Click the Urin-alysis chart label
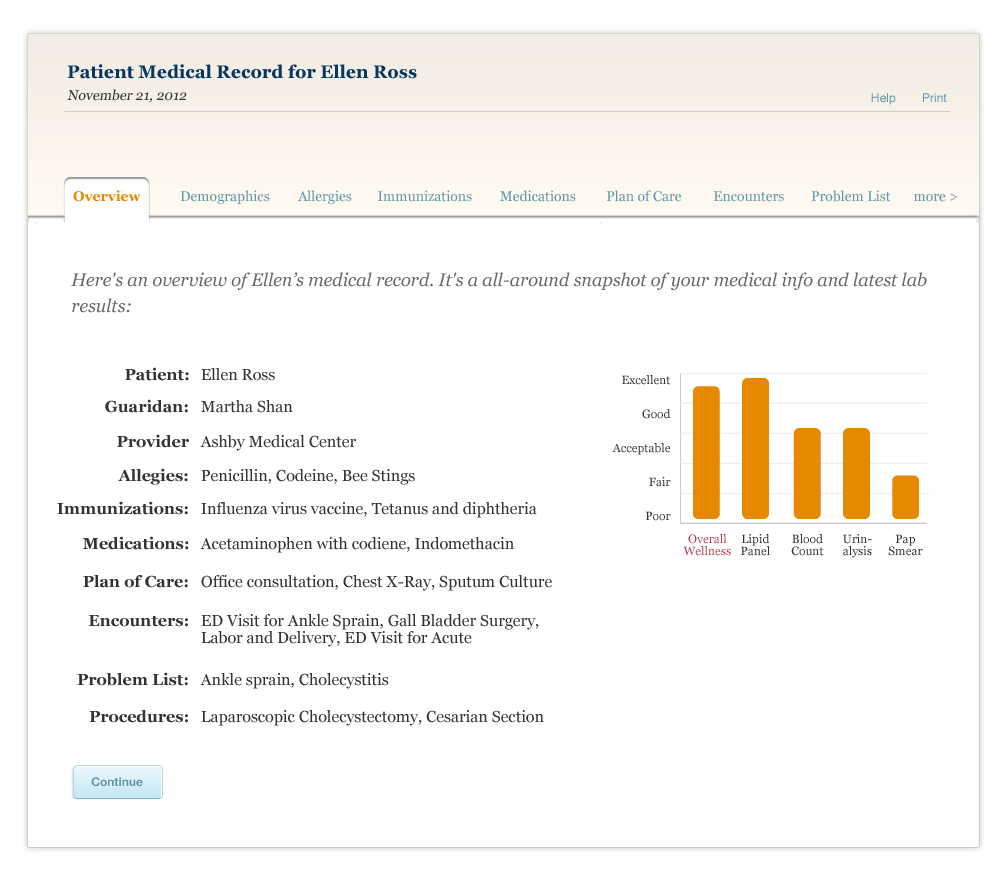The width and height of the screenshot is (1000, 884). pos(857,545)
